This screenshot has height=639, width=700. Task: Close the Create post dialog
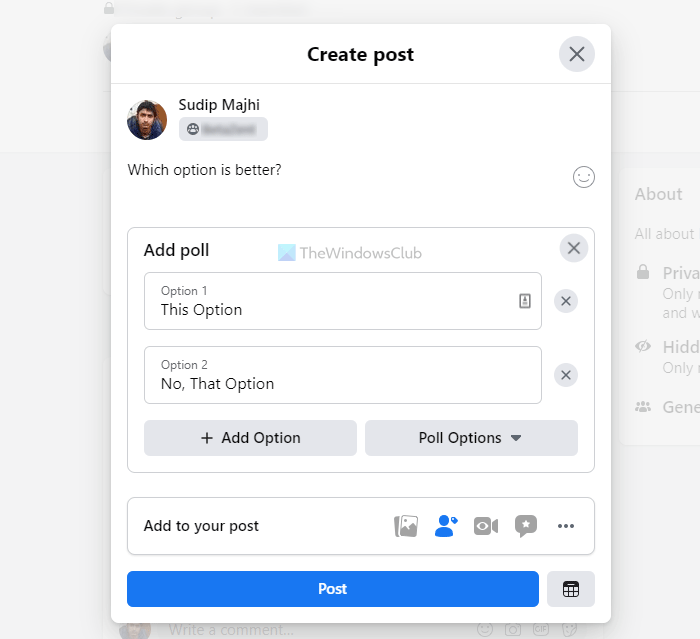[577, 54]
